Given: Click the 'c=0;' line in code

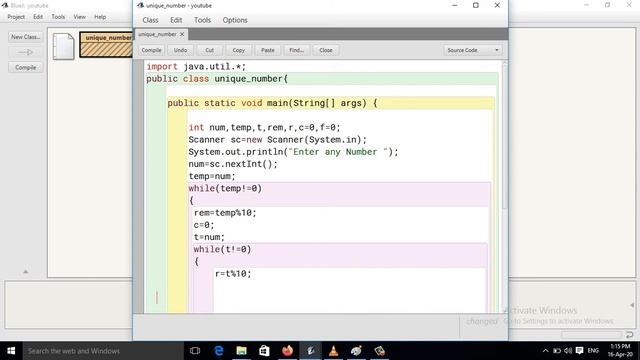Looking at the screenshot, I should (204, 225).
